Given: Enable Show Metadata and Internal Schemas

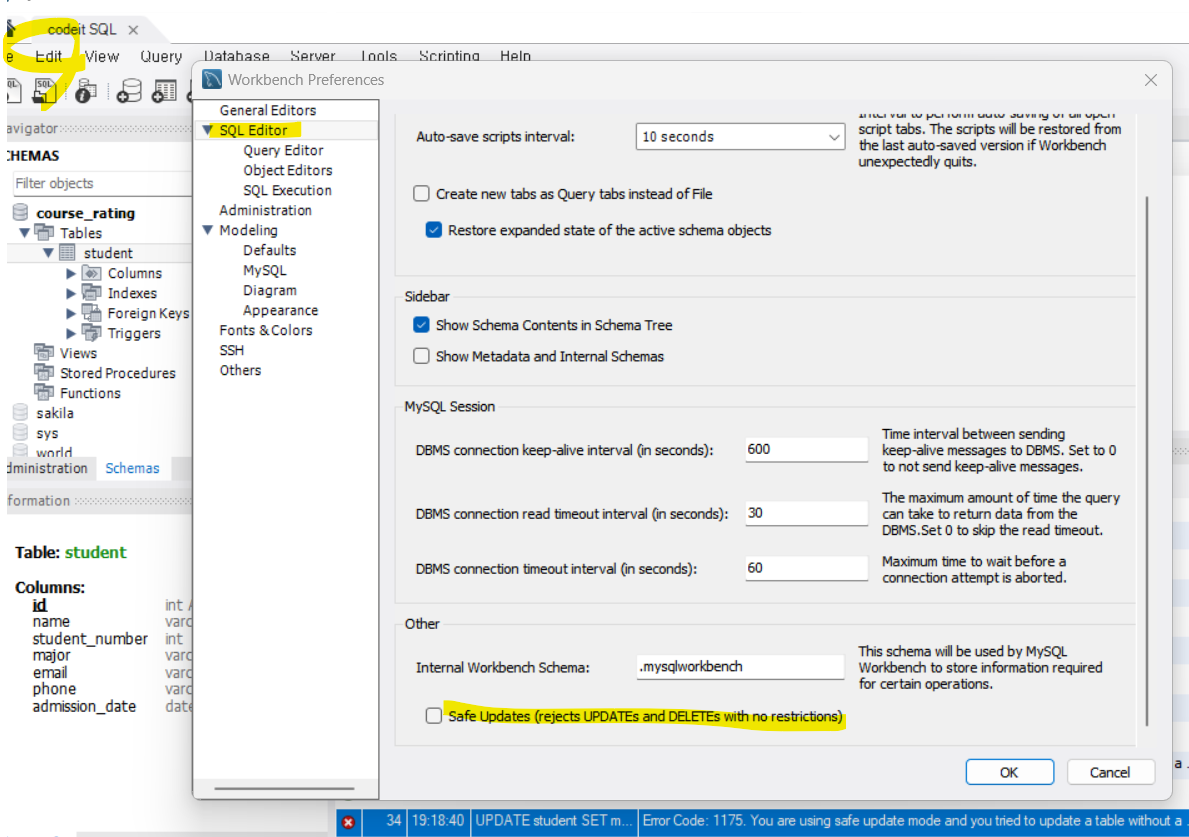Looking at the screenshot, I should (421, 356).
